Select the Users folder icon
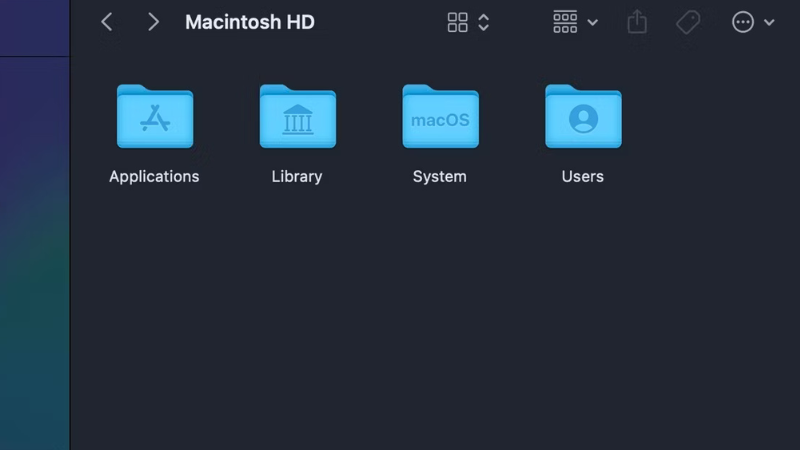 [584, 116]
